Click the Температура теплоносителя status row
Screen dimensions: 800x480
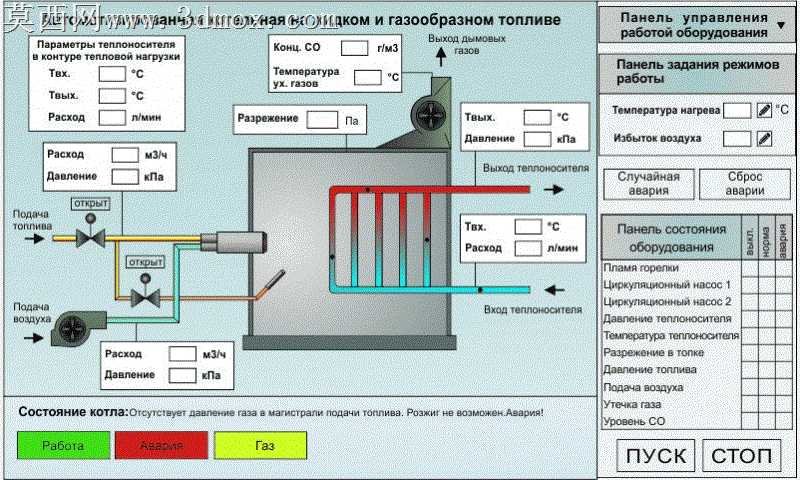pyautogui.click(x=696, y=336)
